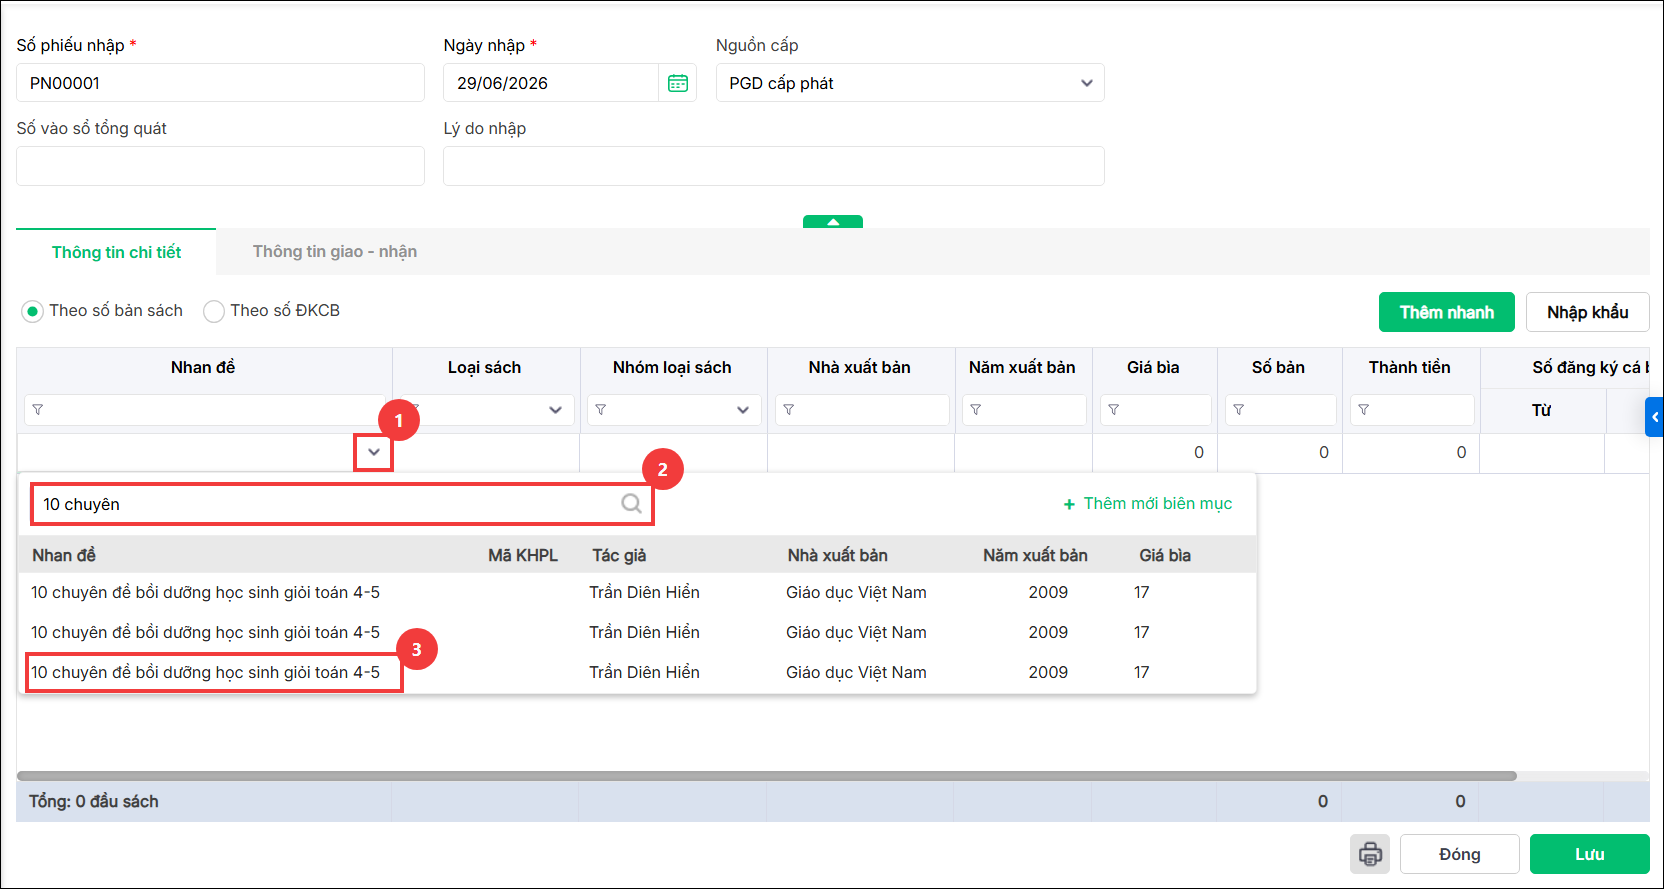Click the filter icon in Giá bìa column

[x=1114, y=410]
